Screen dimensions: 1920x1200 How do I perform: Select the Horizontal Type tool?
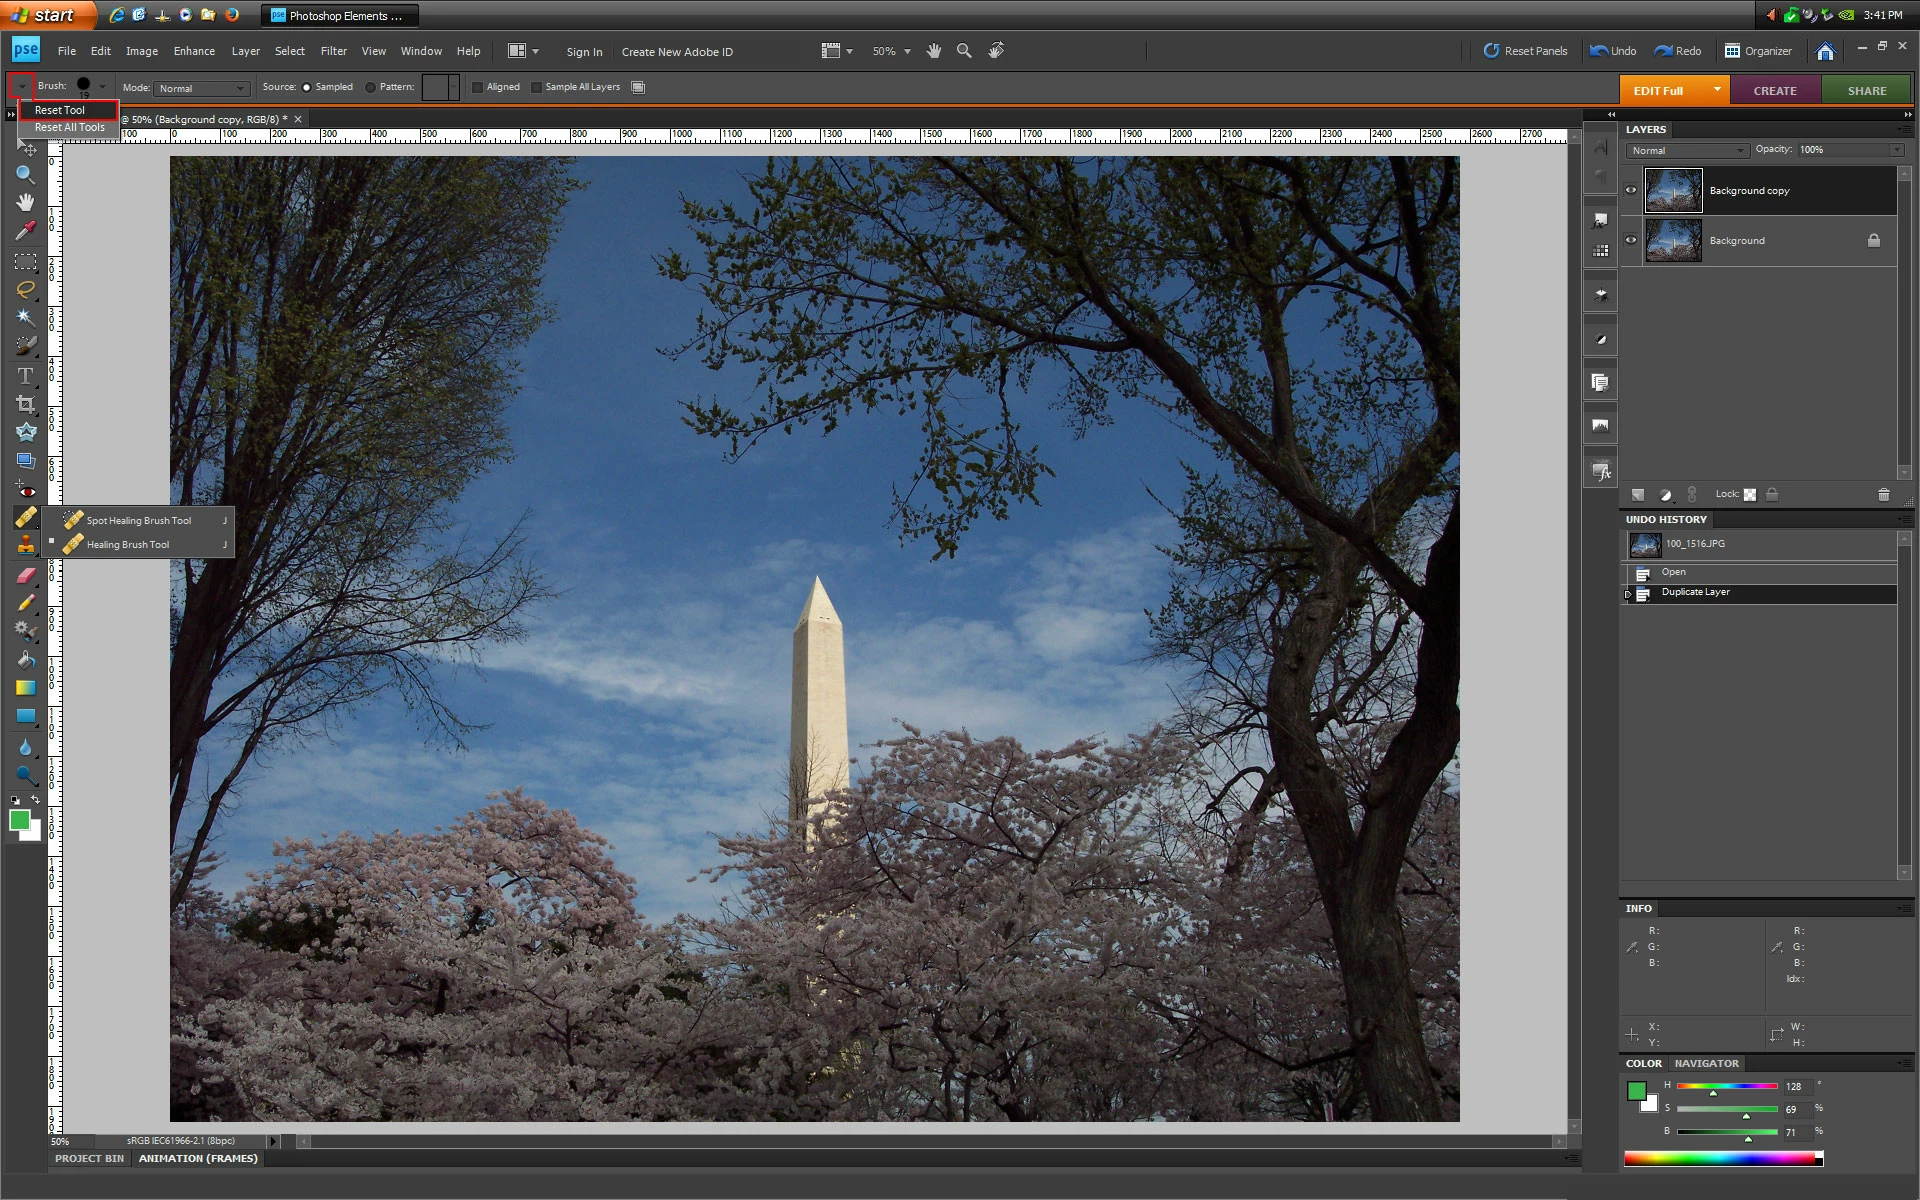pos(25,376)
